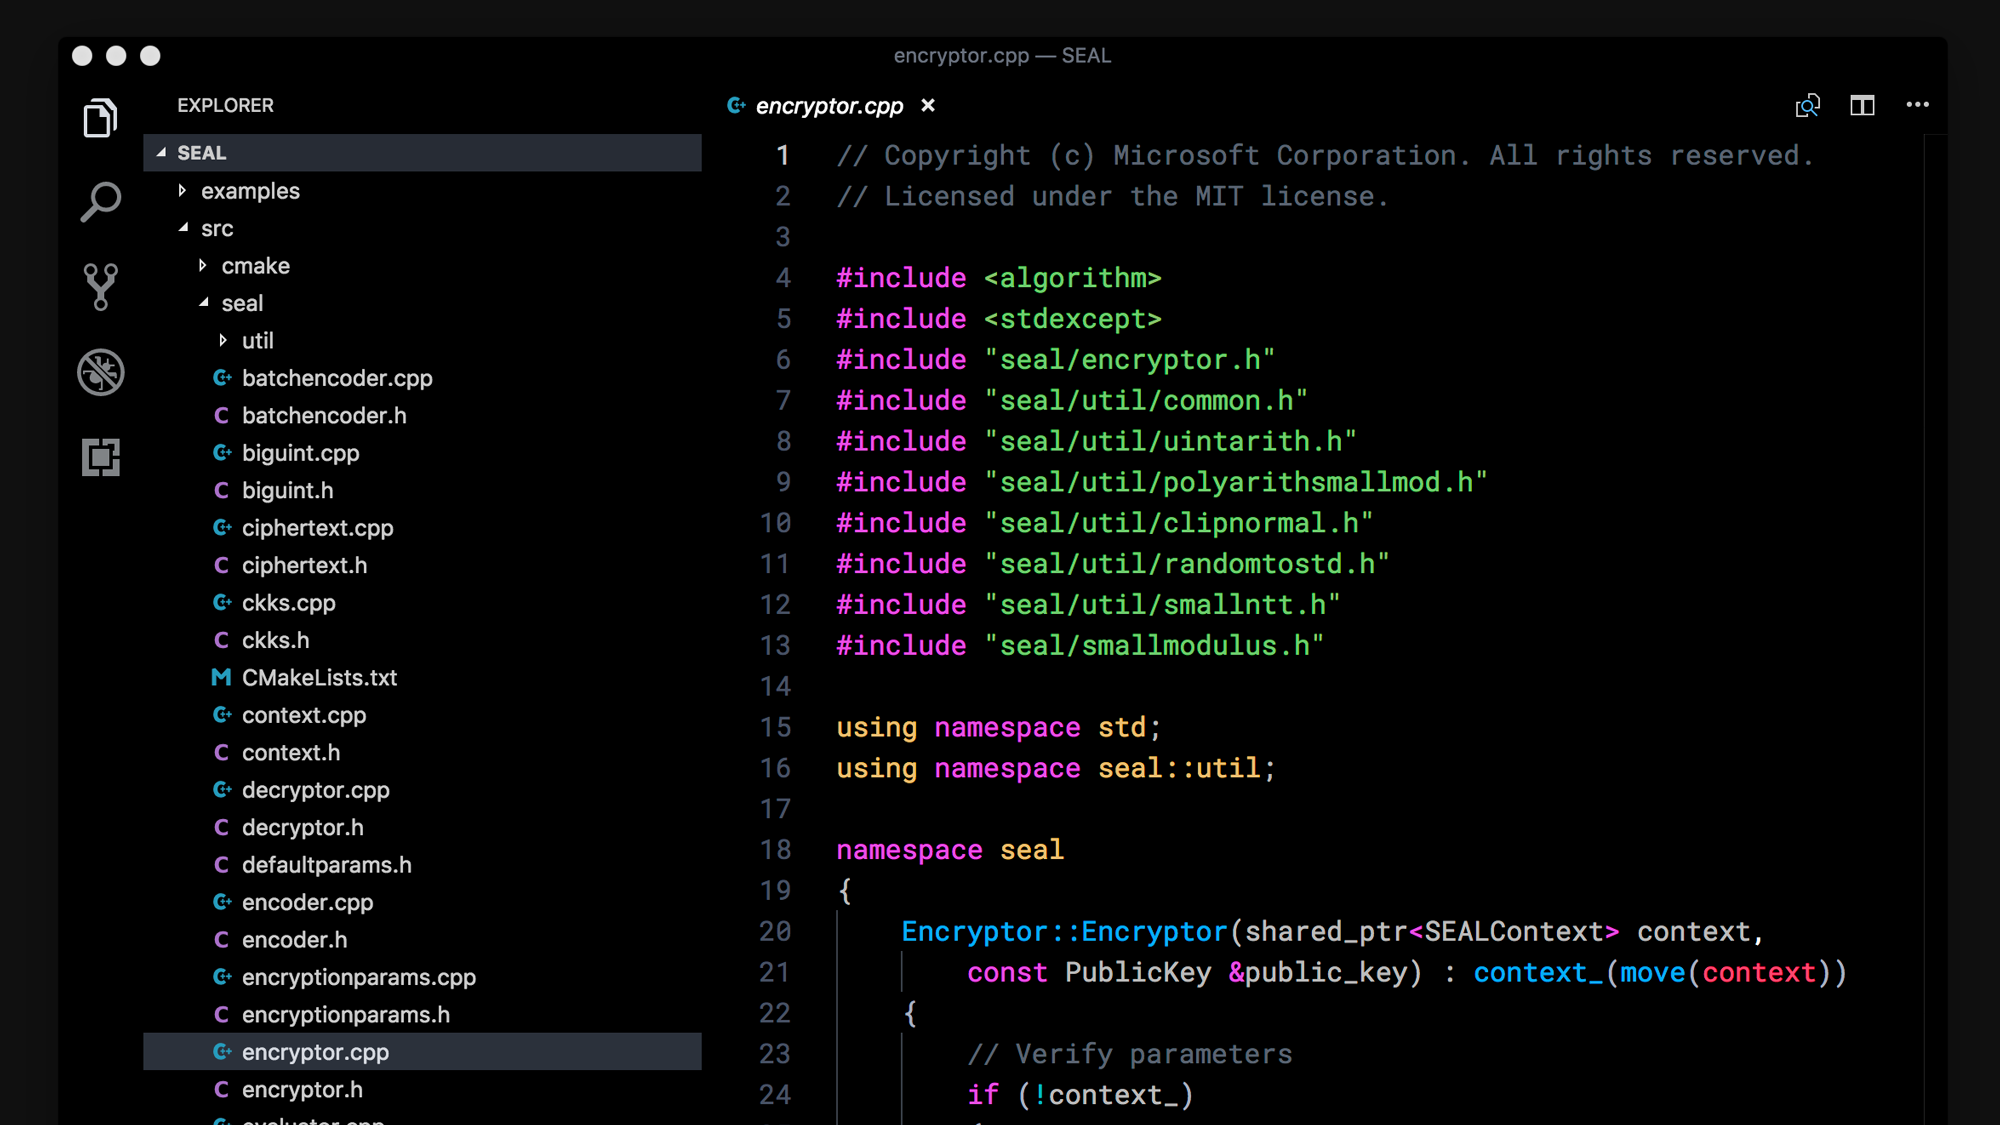2000x1125 pixels.
Task: Click the C++ icon beside ciphertext.cpp
Action: tap(222, 528)
